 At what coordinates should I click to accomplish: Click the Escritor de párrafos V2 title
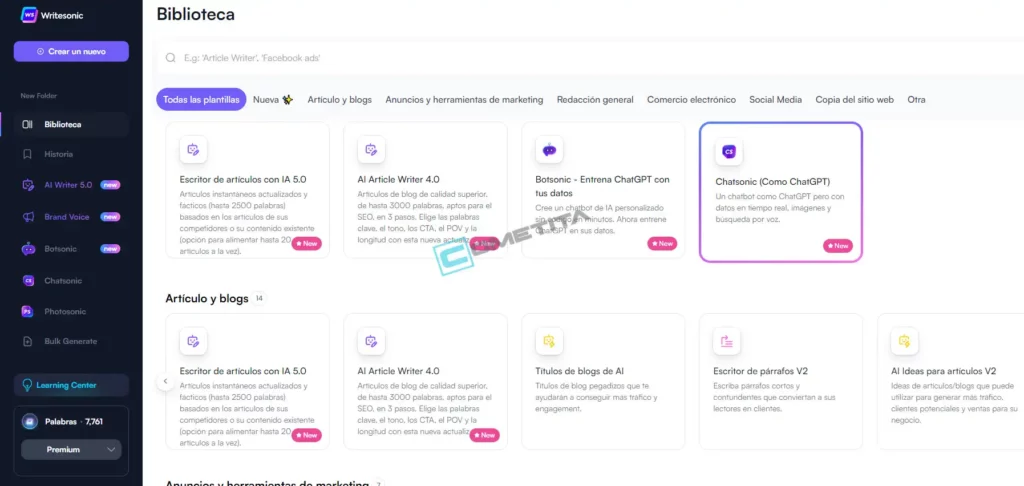coord(761,371)
